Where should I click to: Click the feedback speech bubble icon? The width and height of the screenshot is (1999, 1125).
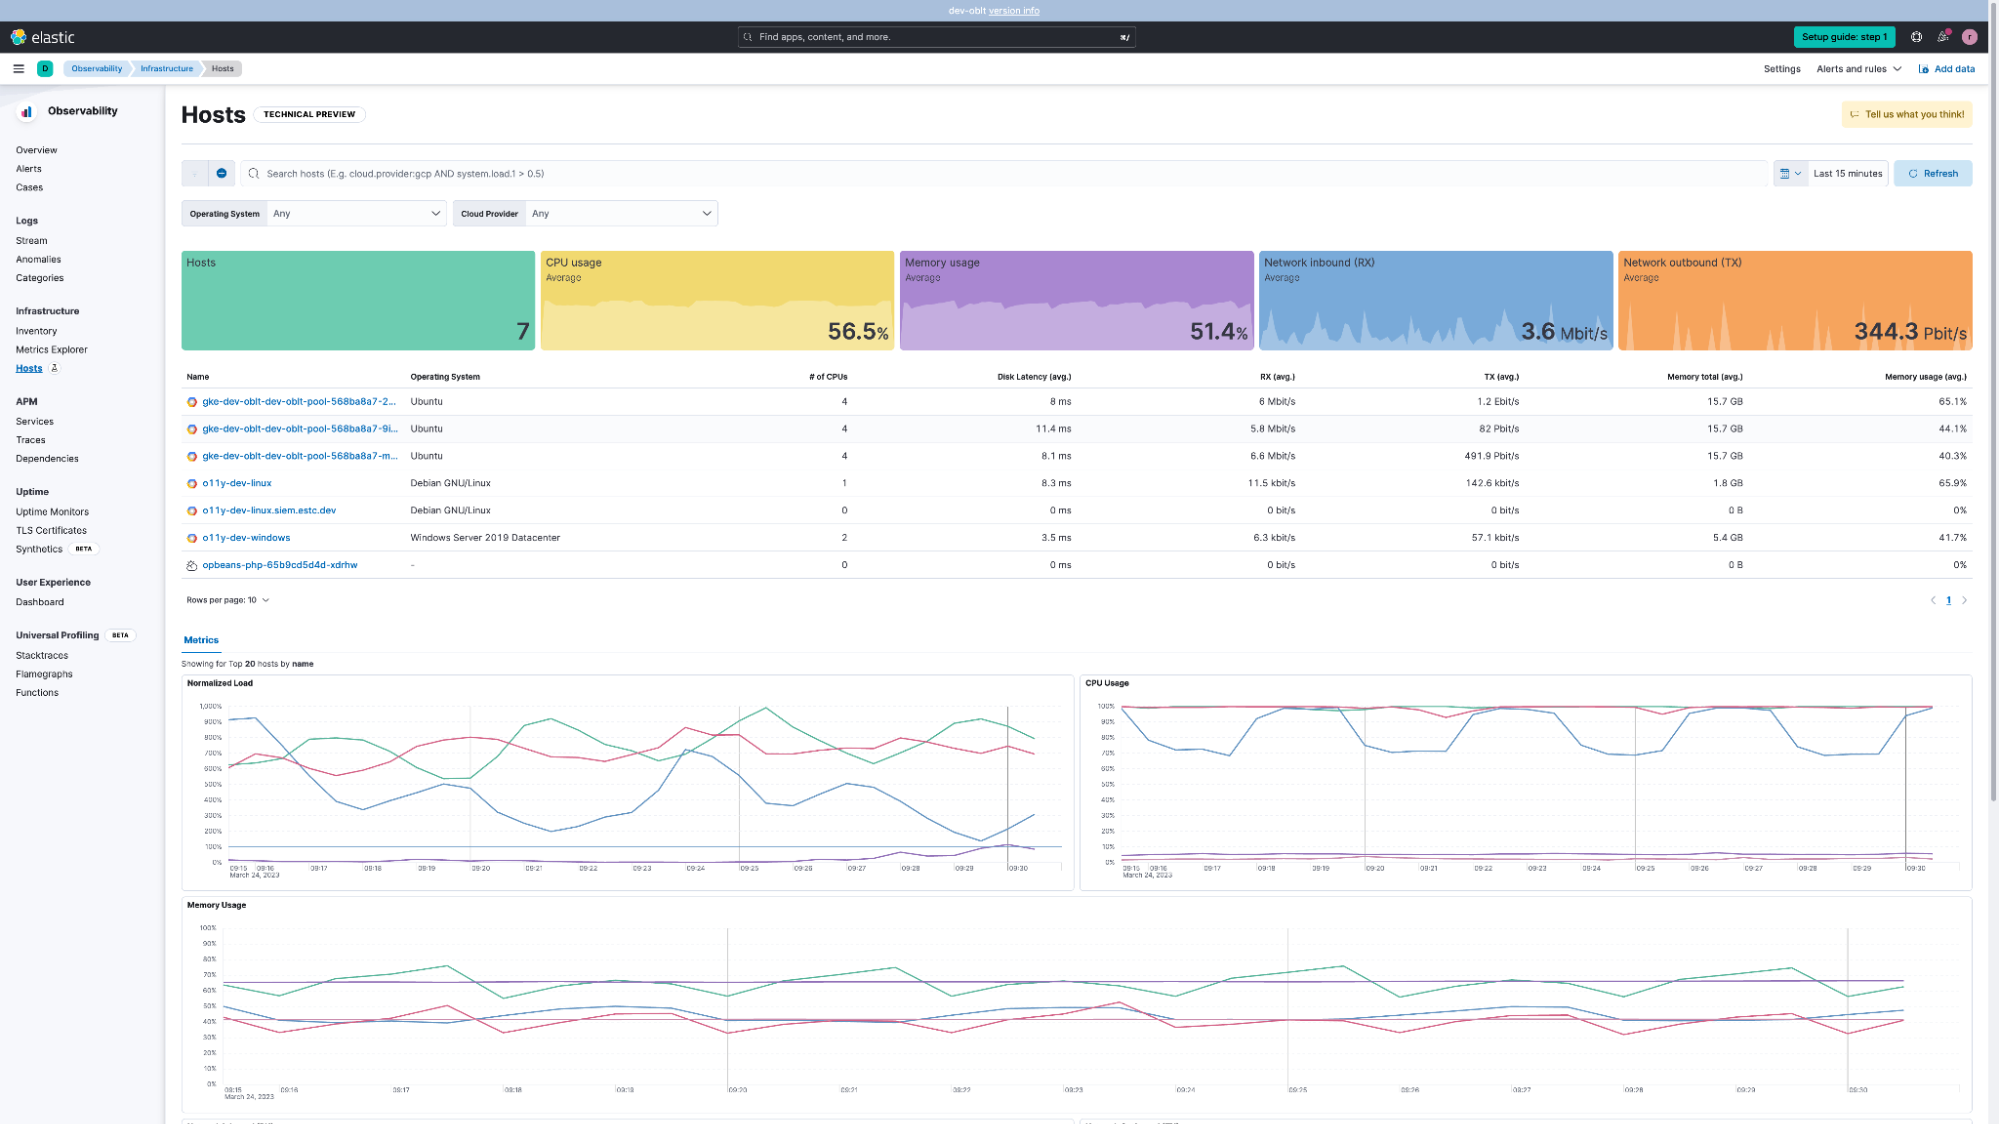click(1854, 115)
